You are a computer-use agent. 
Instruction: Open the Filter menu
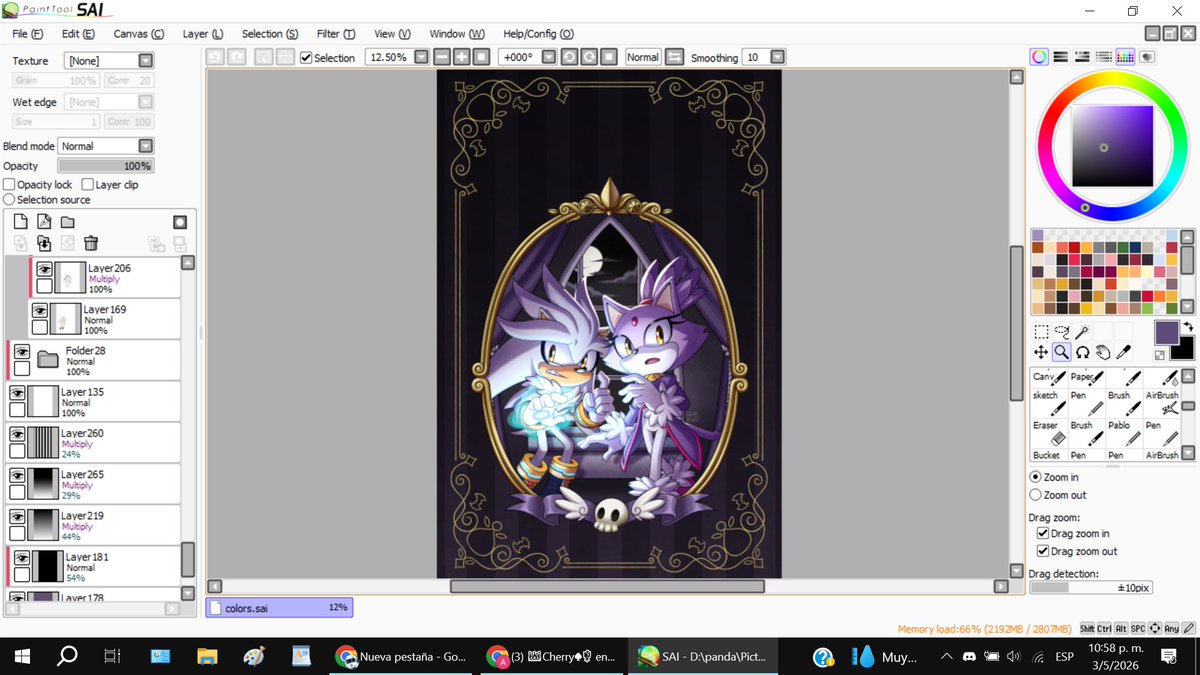[x=335, y=34]
